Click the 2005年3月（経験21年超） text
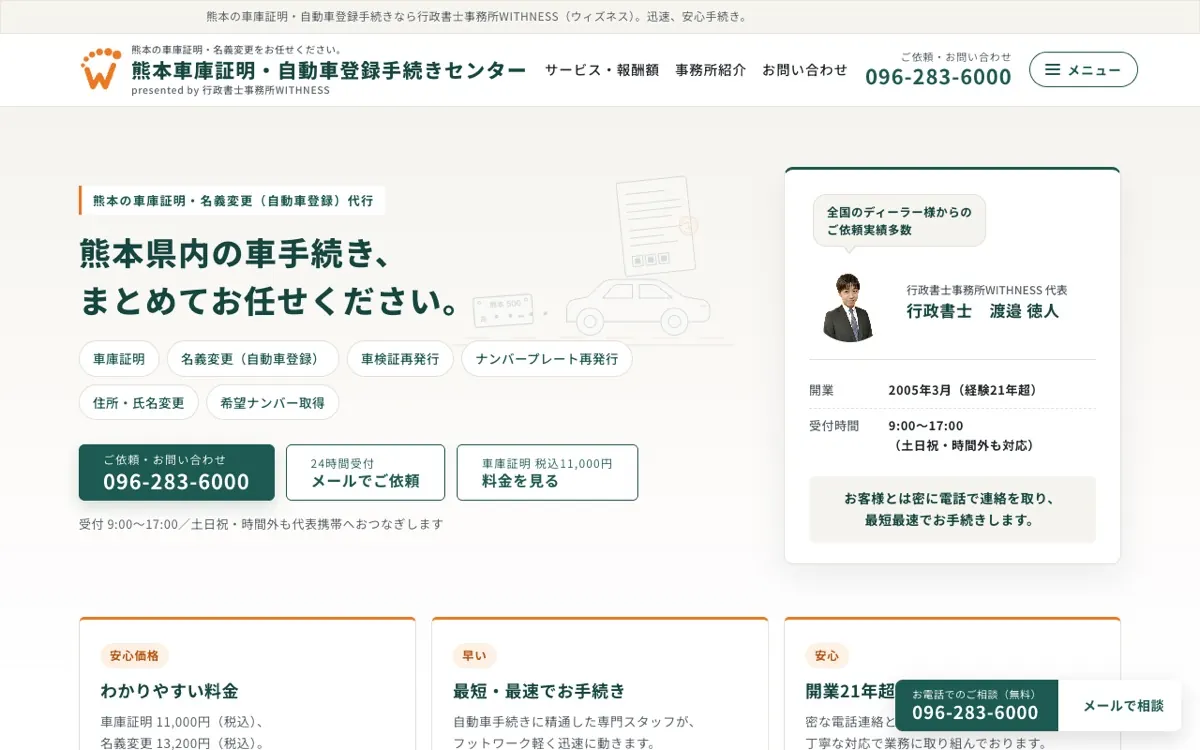This screenshot has width=1200, height=750. (965, 390)
